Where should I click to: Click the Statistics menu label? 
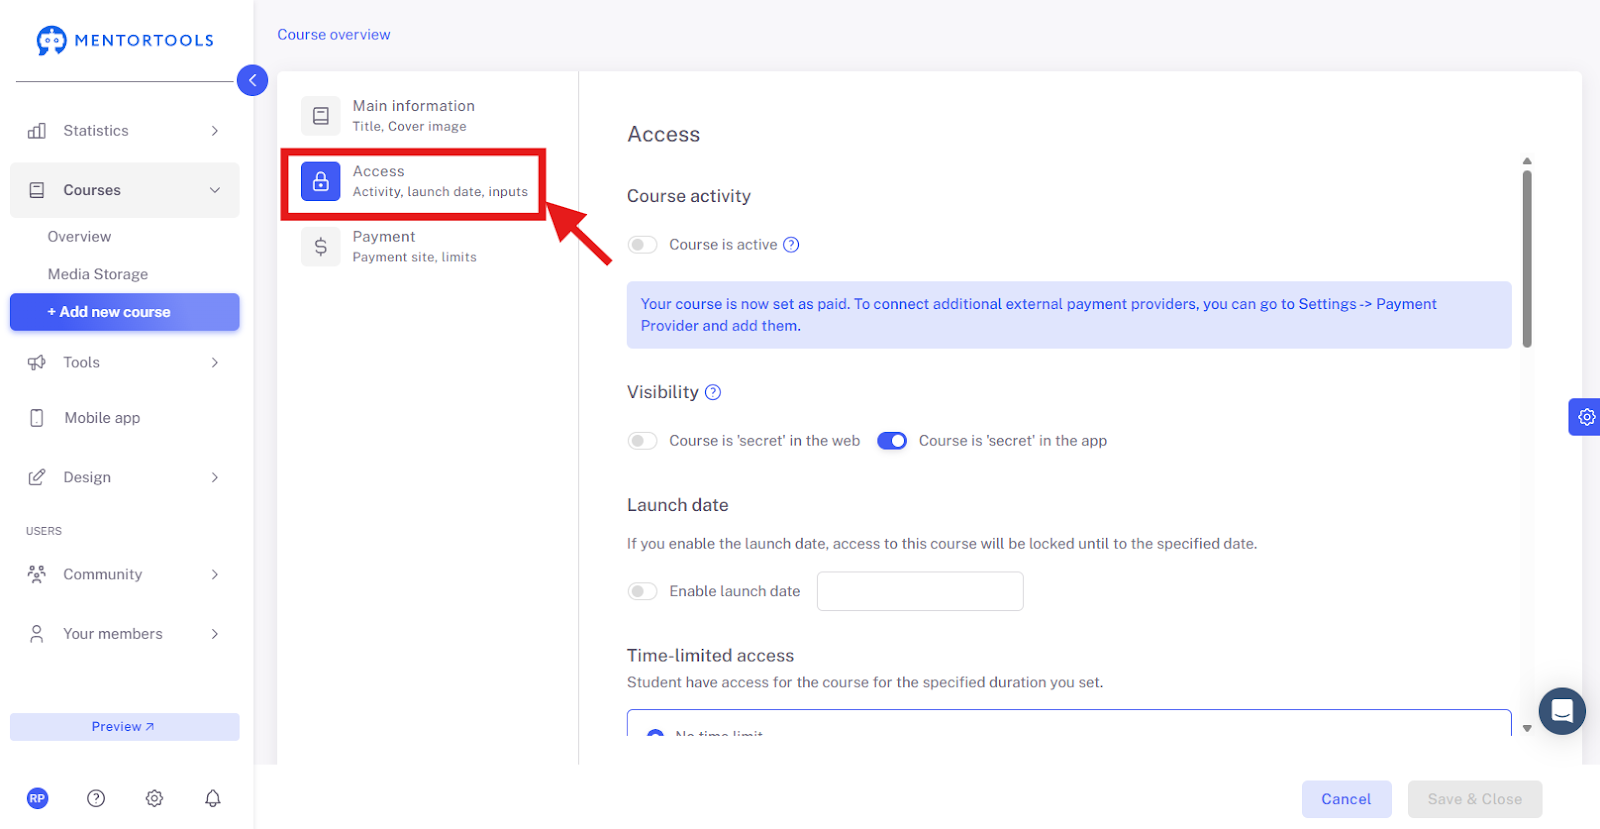96,131
